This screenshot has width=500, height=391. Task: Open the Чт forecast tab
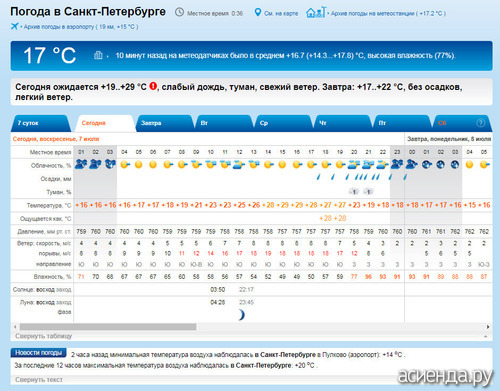point(343,123)
